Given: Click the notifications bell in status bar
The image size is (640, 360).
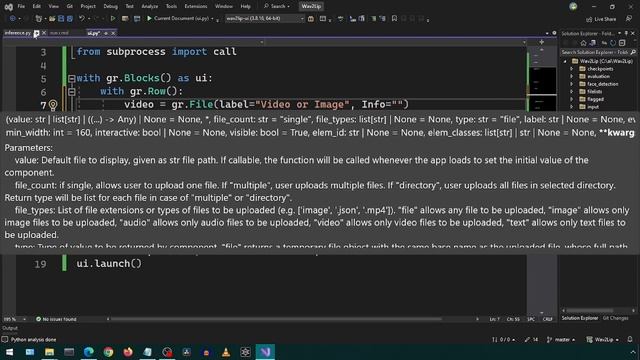Looking at the screenshot, I should [630, 340].
